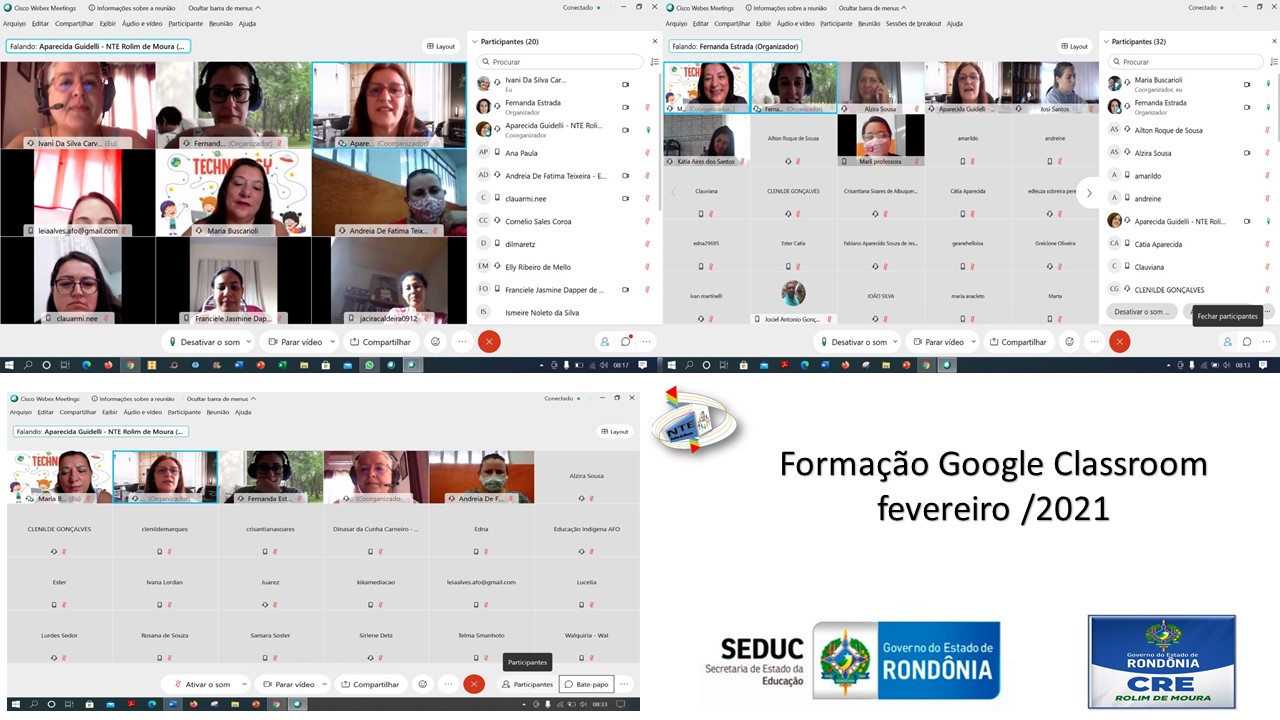Open more options ellipsis beside bottom-window reactions

click(449, 685)
